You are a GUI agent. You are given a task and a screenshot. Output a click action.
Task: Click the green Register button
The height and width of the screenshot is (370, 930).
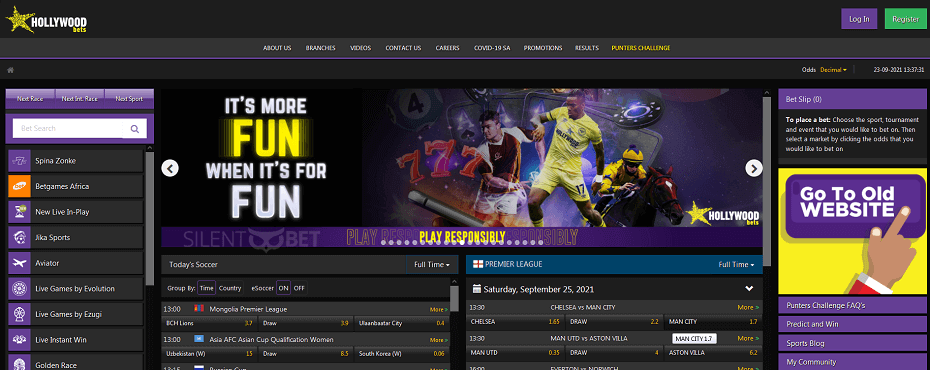click(x=905, y=19)
